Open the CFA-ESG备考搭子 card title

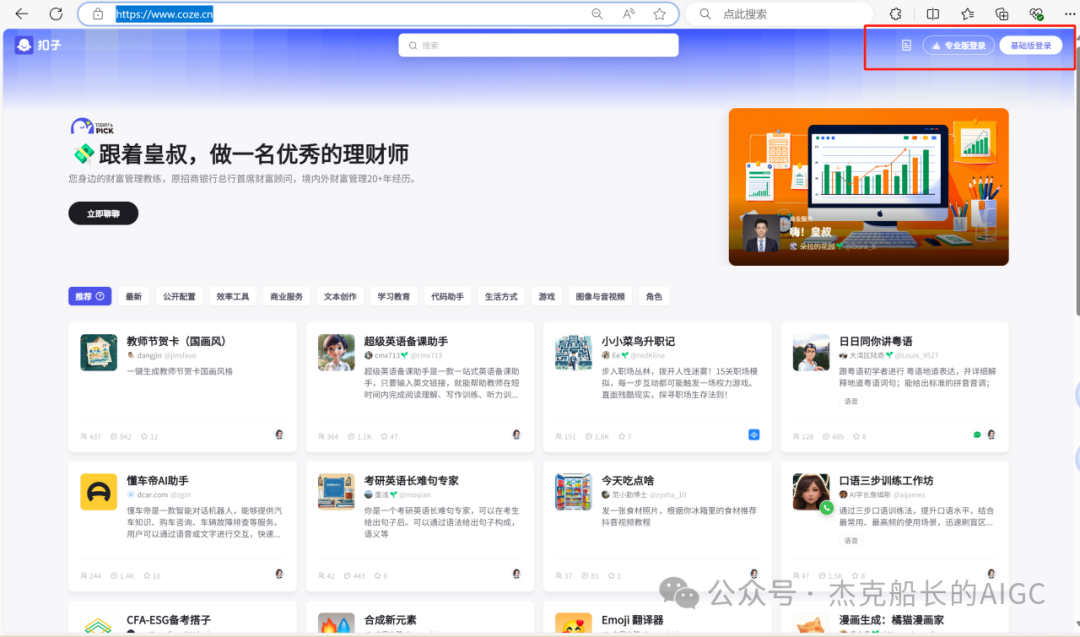click(169, 620)
